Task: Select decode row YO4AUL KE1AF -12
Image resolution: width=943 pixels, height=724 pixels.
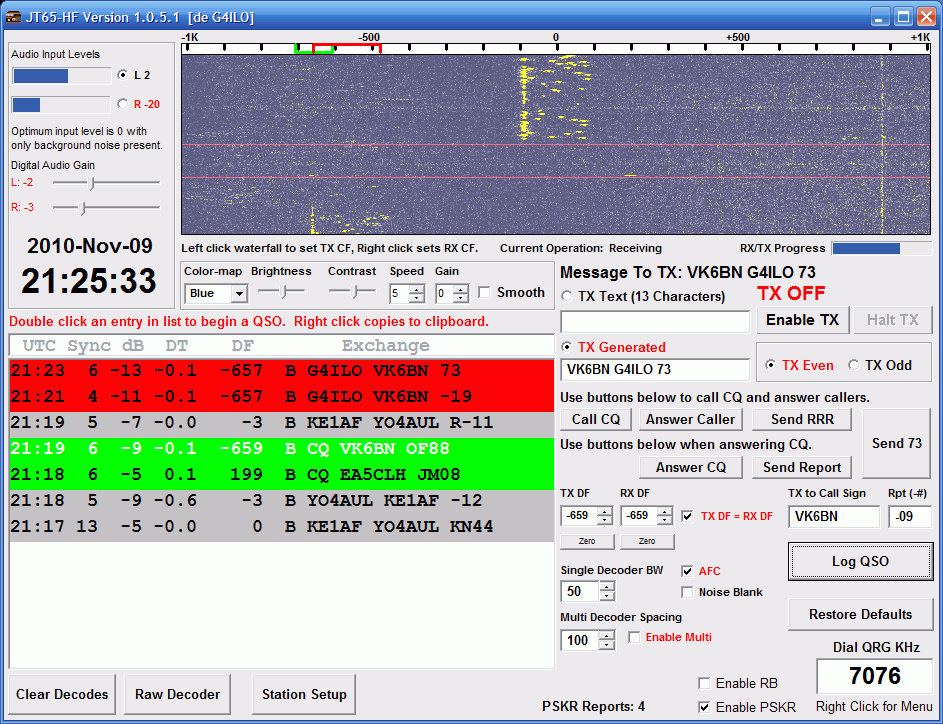Action: click(281, 500)
